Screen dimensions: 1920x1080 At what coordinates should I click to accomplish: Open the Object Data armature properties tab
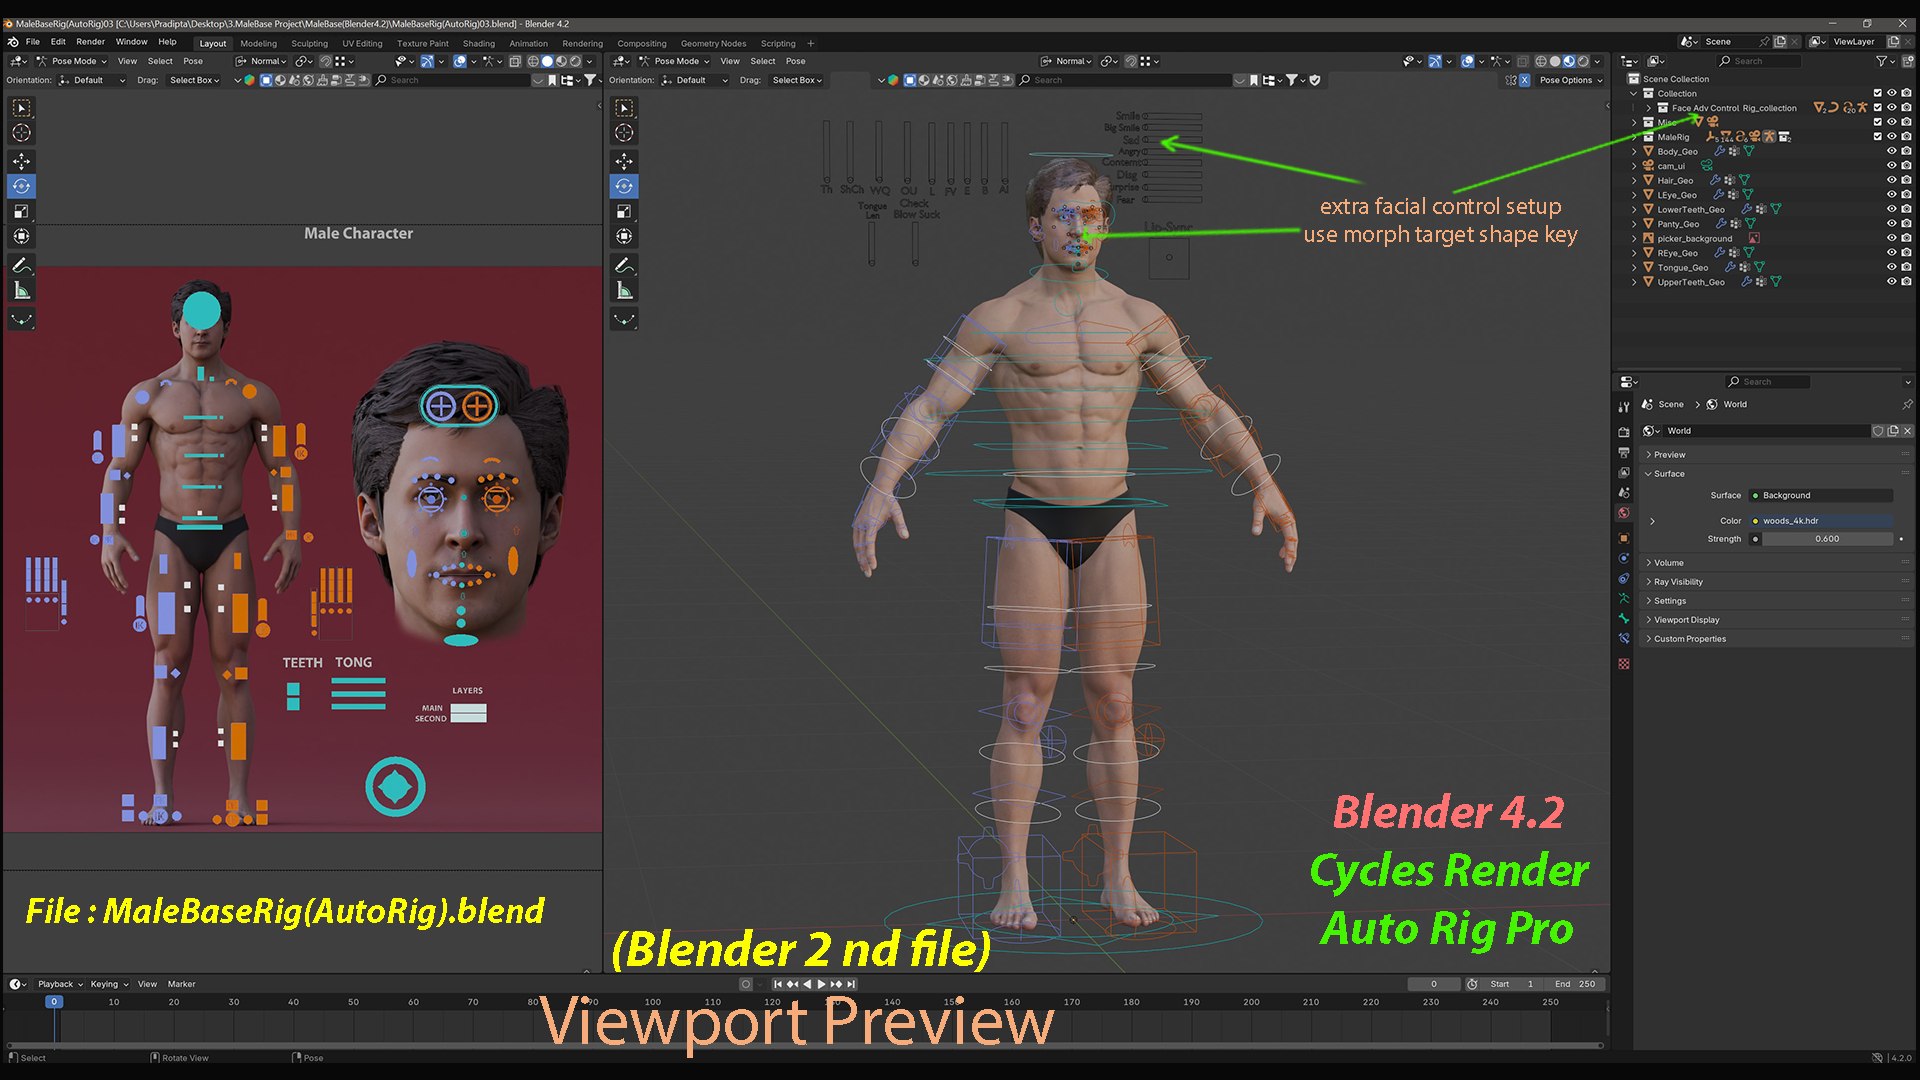point(1624,598)
